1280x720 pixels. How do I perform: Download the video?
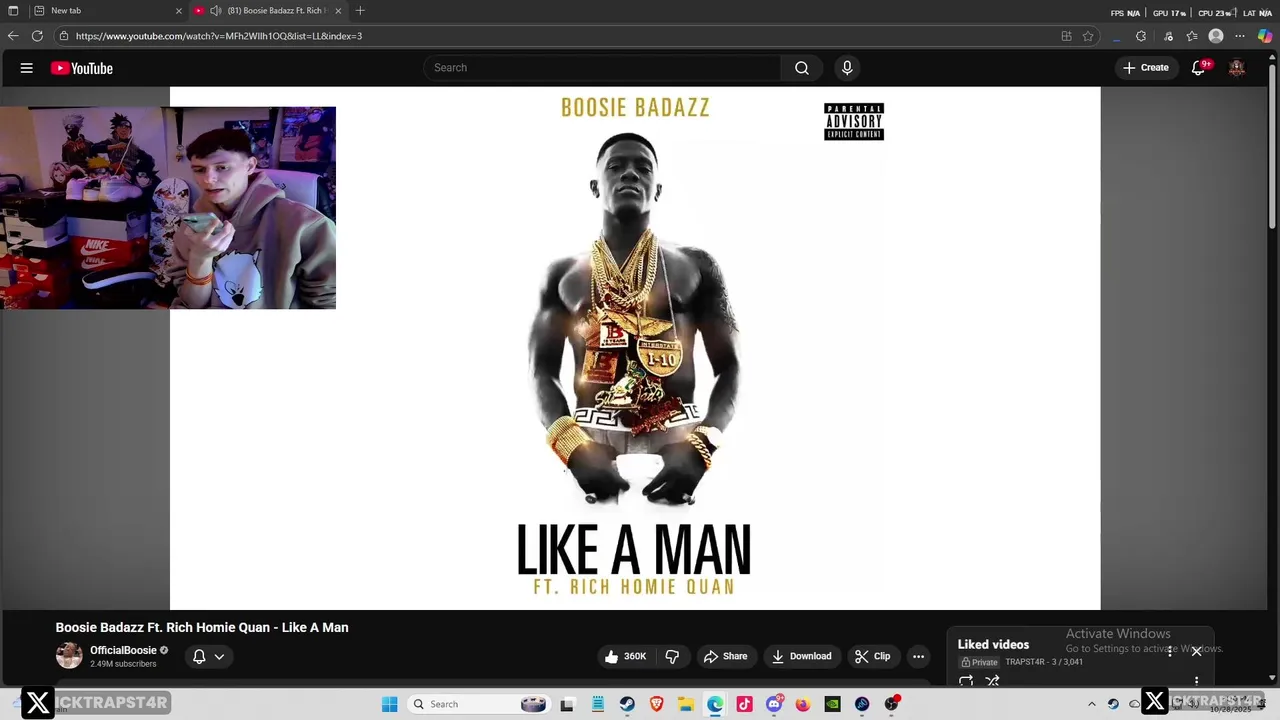(801, 656)
